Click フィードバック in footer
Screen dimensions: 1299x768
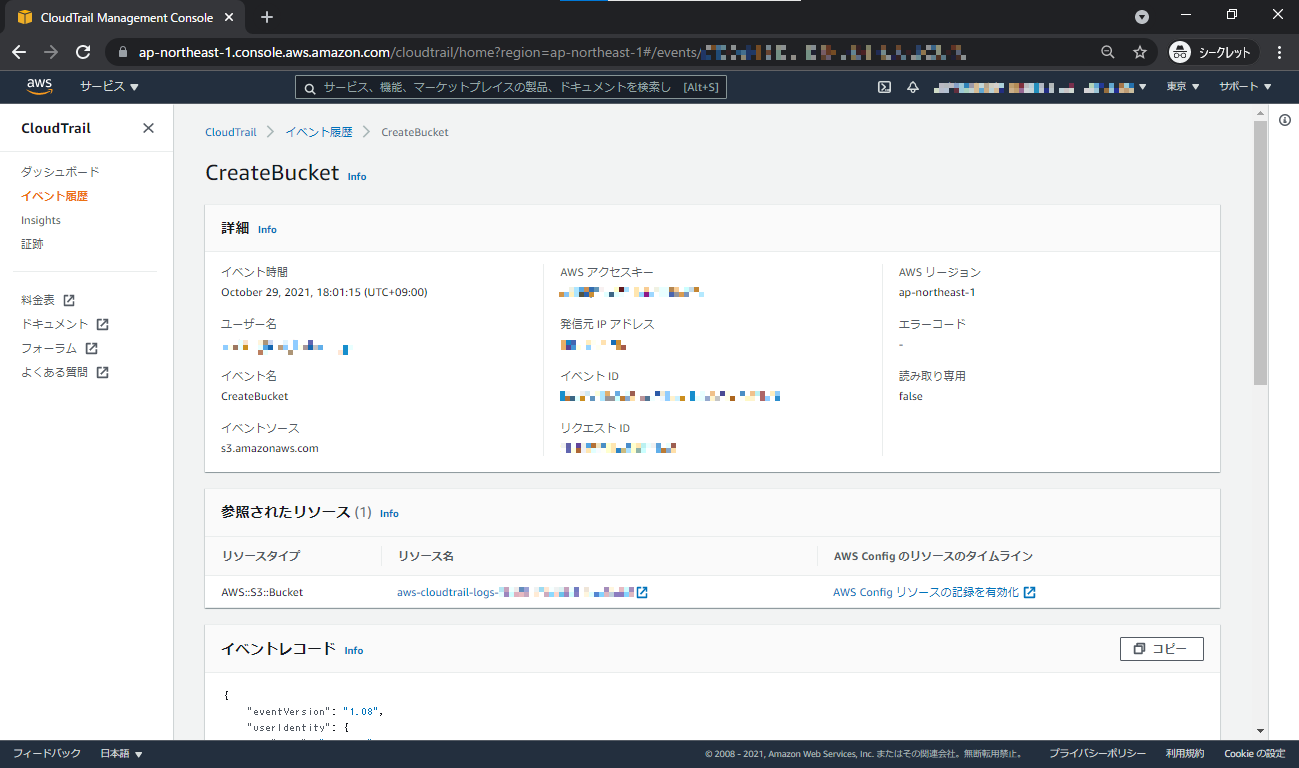(x=47, y=754)
